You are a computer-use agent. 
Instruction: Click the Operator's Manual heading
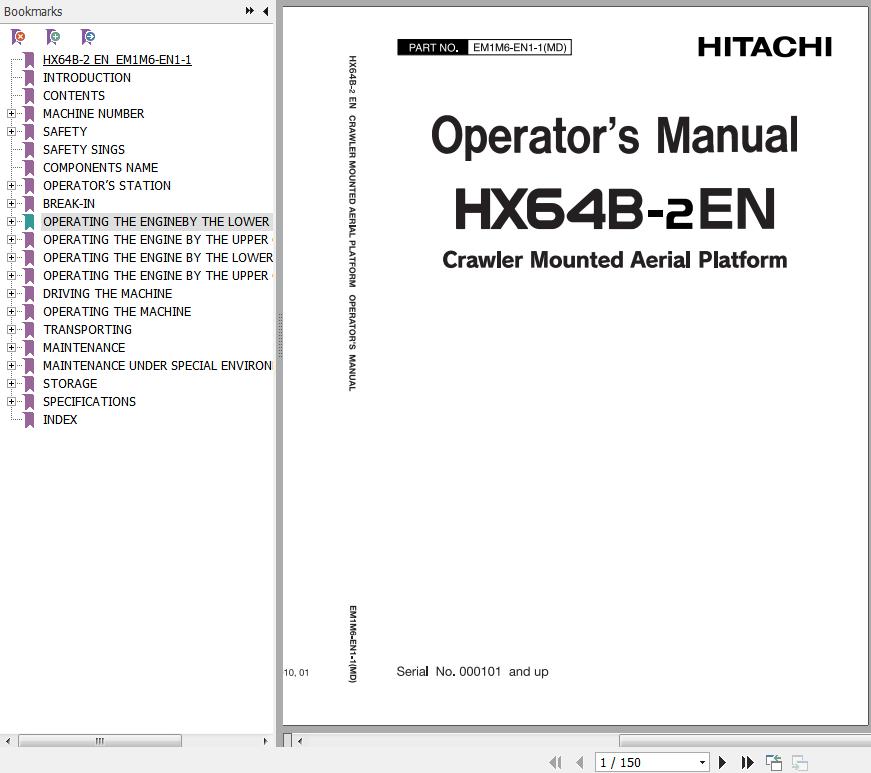click(615, 135)
